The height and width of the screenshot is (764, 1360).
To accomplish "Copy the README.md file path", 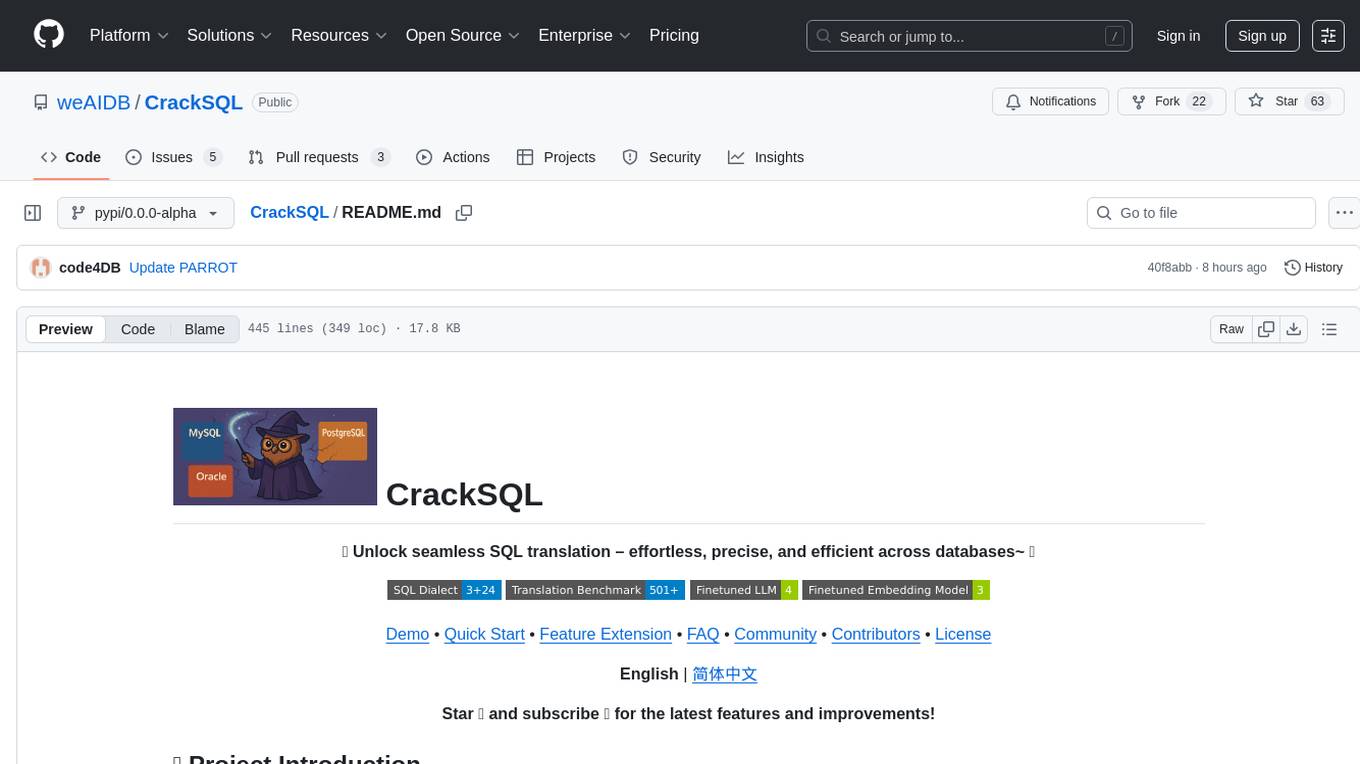I will (x=464, y=213).
